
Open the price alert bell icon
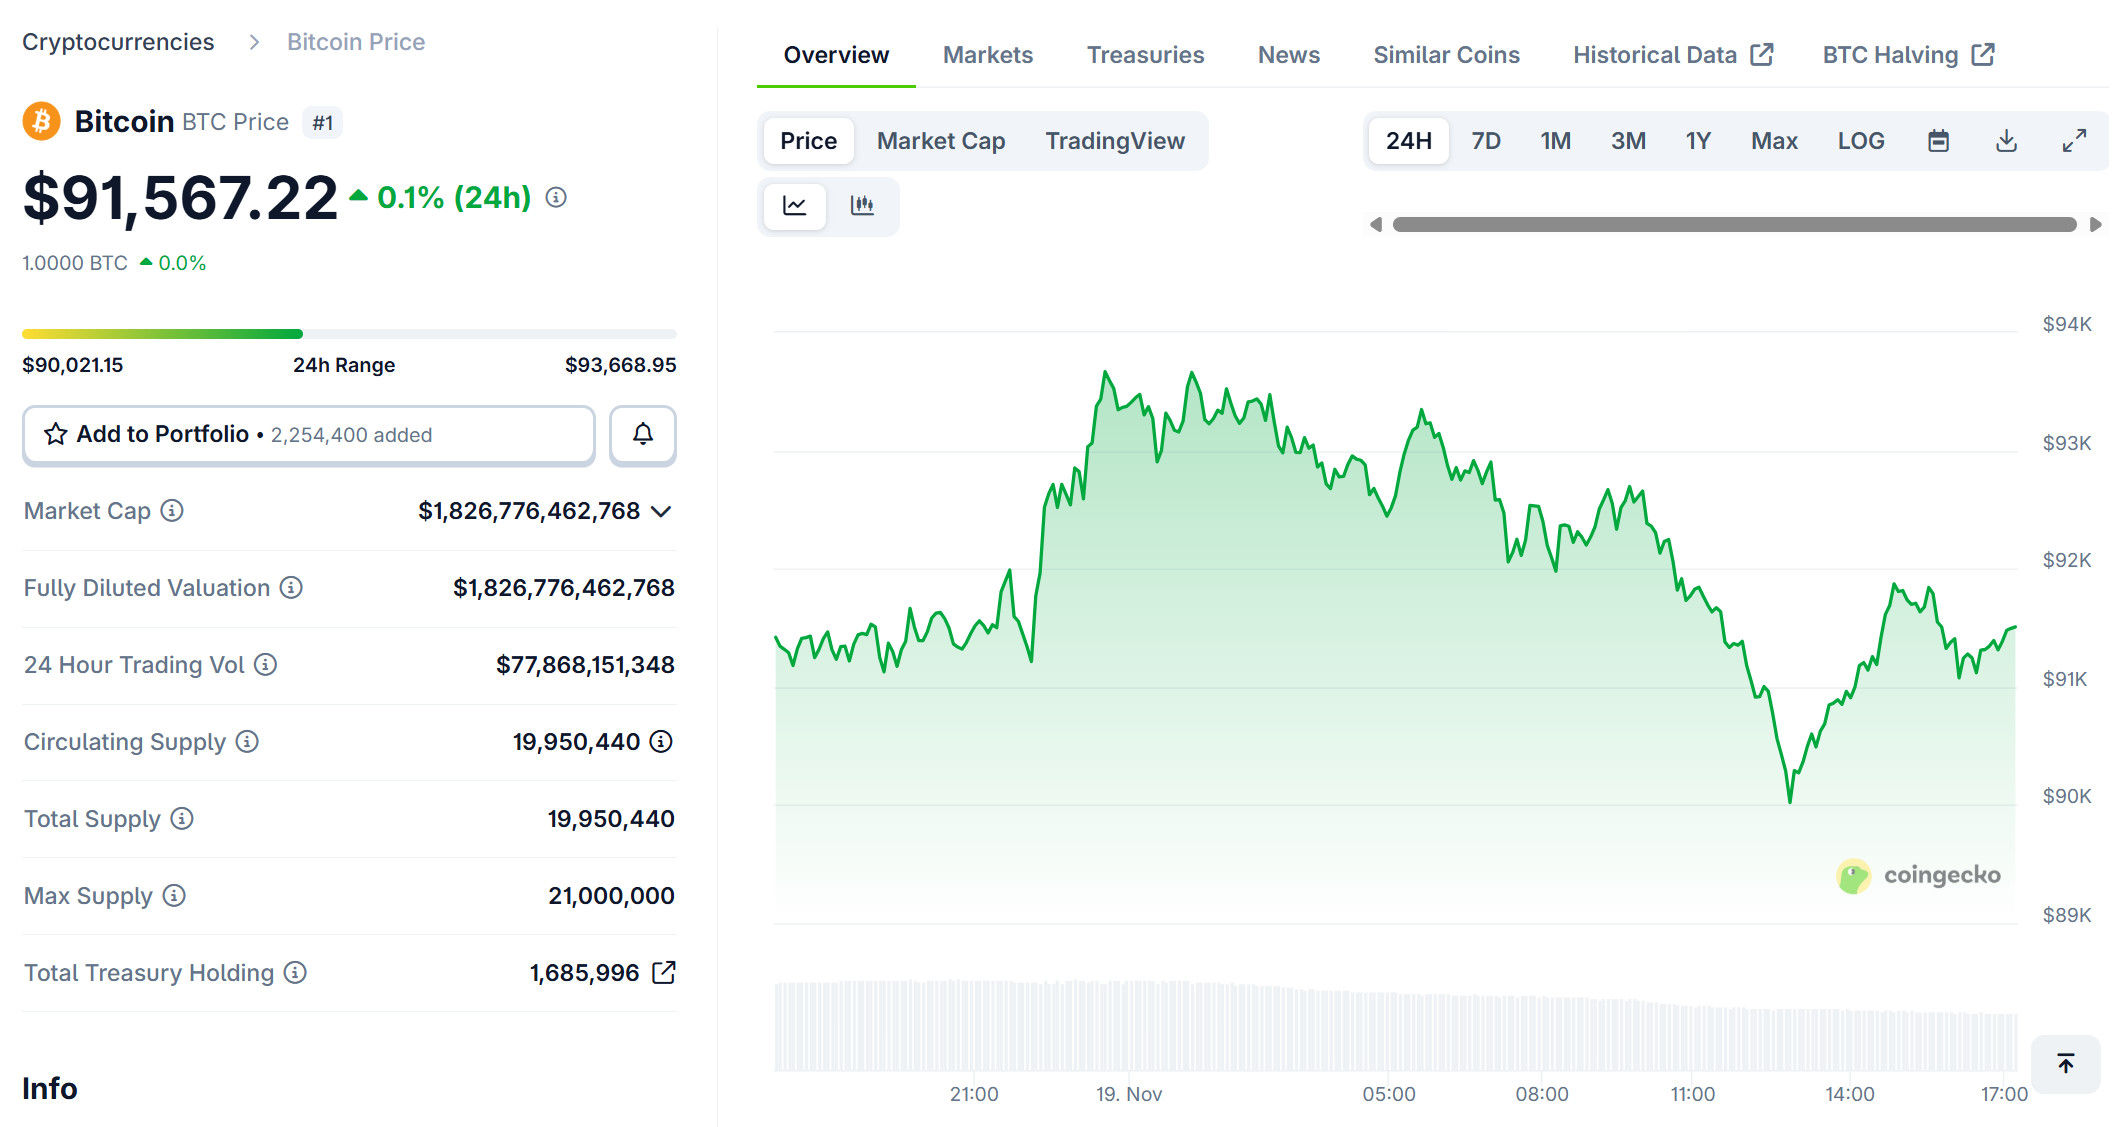point(642,435)
